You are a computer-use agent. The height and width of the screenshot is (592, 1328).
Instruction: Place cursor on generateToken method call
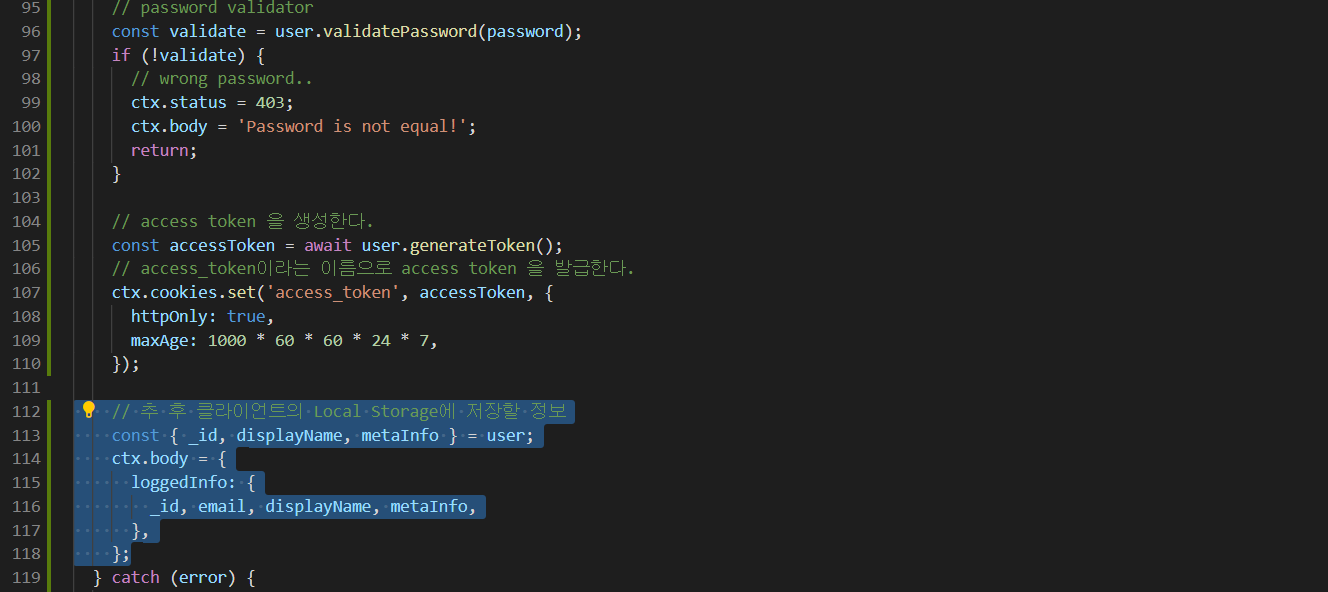click(x=470, y=245)
